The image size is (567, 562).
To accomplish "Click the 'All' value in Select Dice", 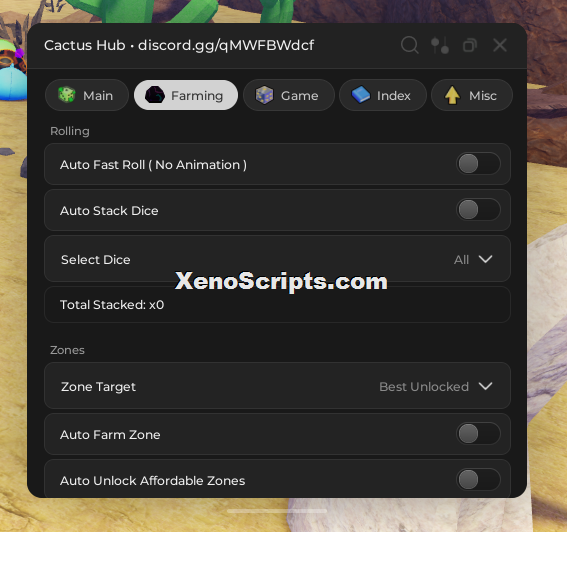I will (461, 260).
